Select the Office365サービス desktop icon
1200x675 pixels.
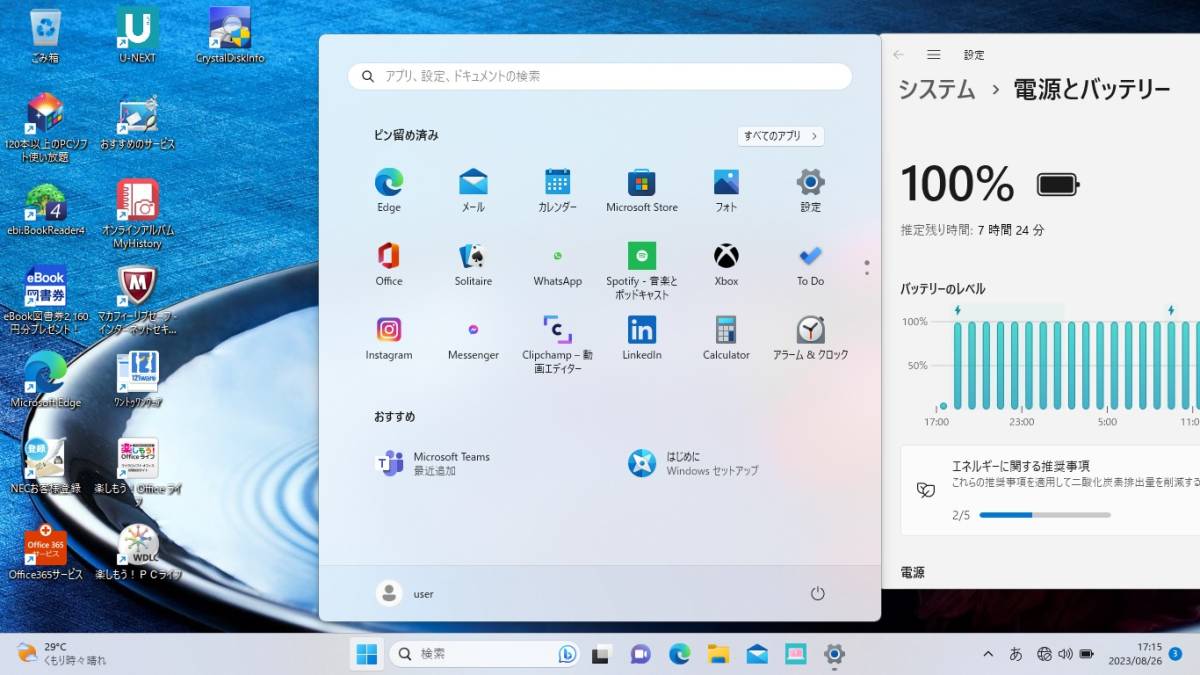[45, 553]
